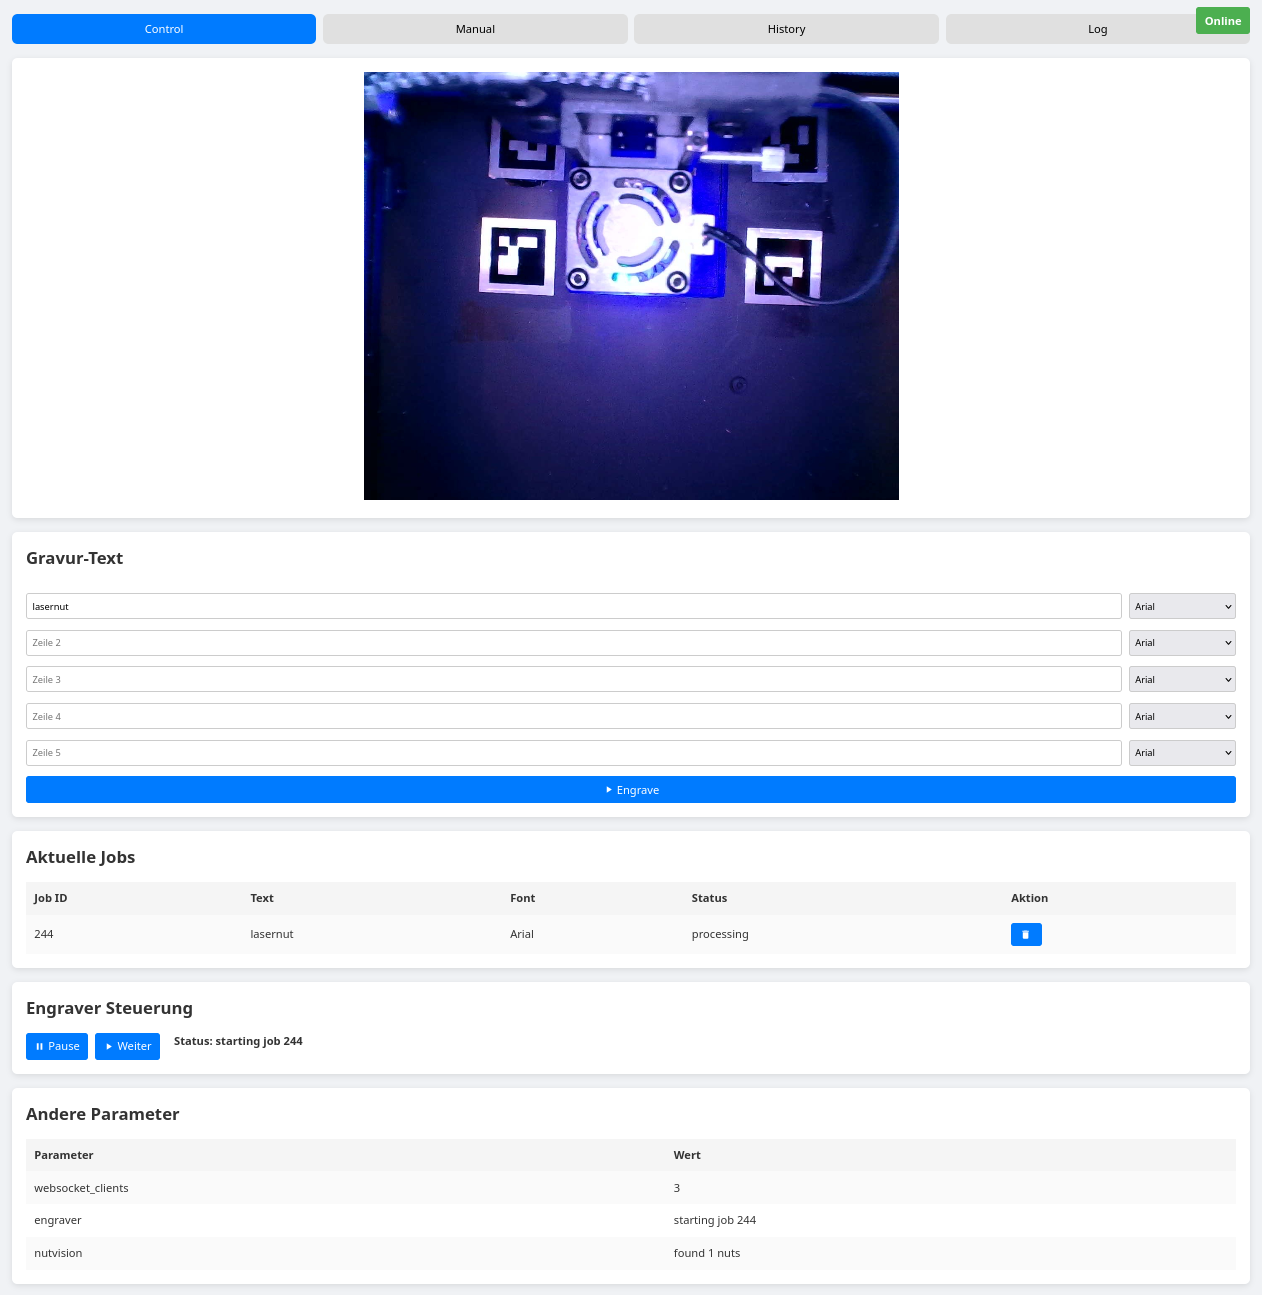Click the Zeile 4 input field

(573, 716)
